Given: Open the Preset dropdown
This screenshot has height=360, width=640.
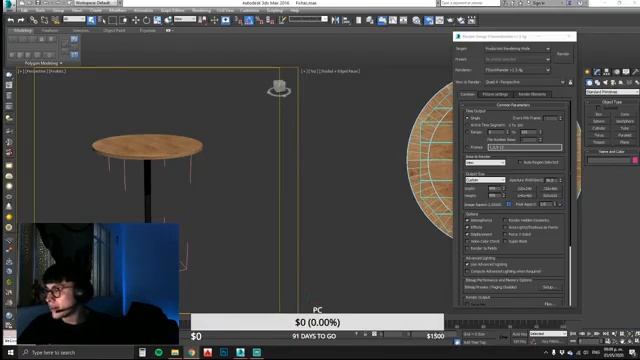Looking at the screenshot, I should (517, 60).
